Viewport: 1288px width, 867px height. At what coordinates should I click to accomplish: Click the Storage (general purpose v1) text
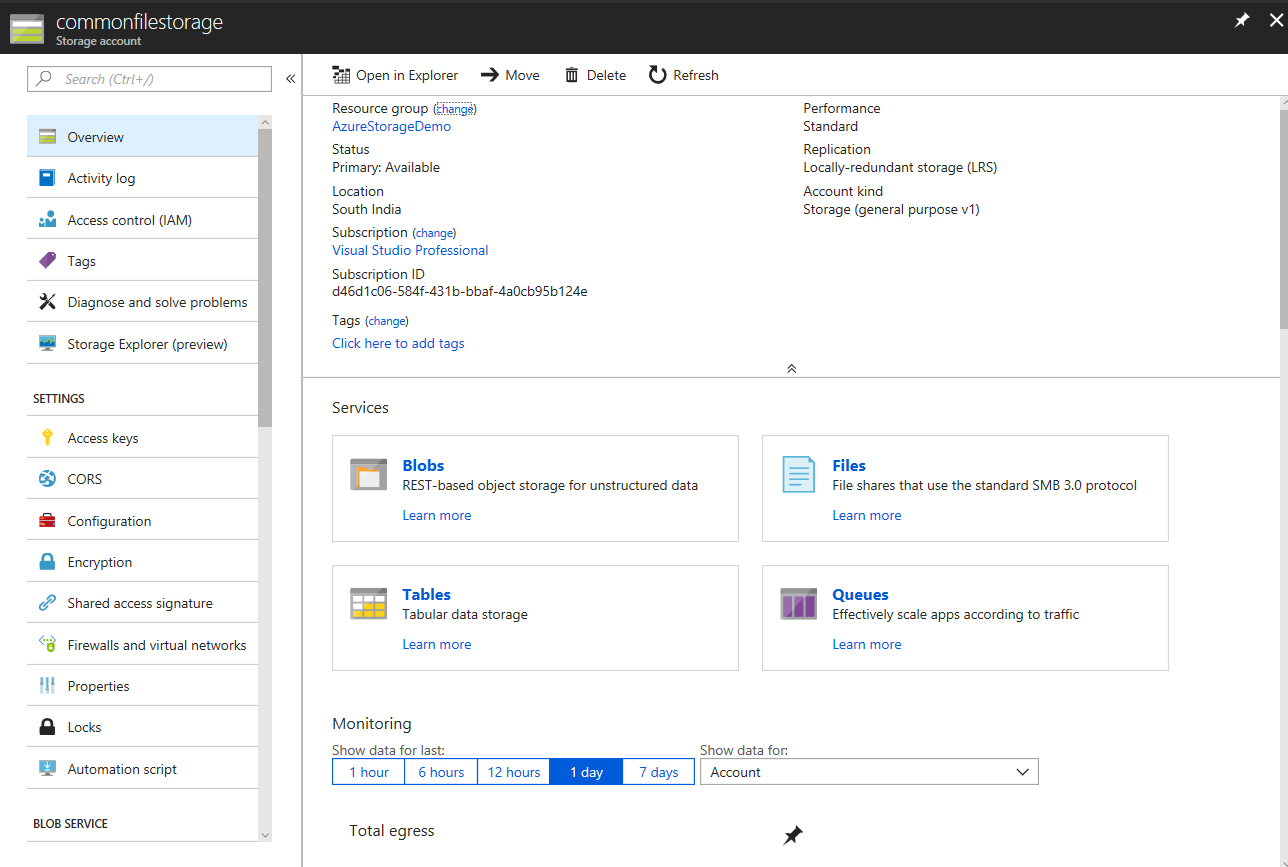[891, 209]
